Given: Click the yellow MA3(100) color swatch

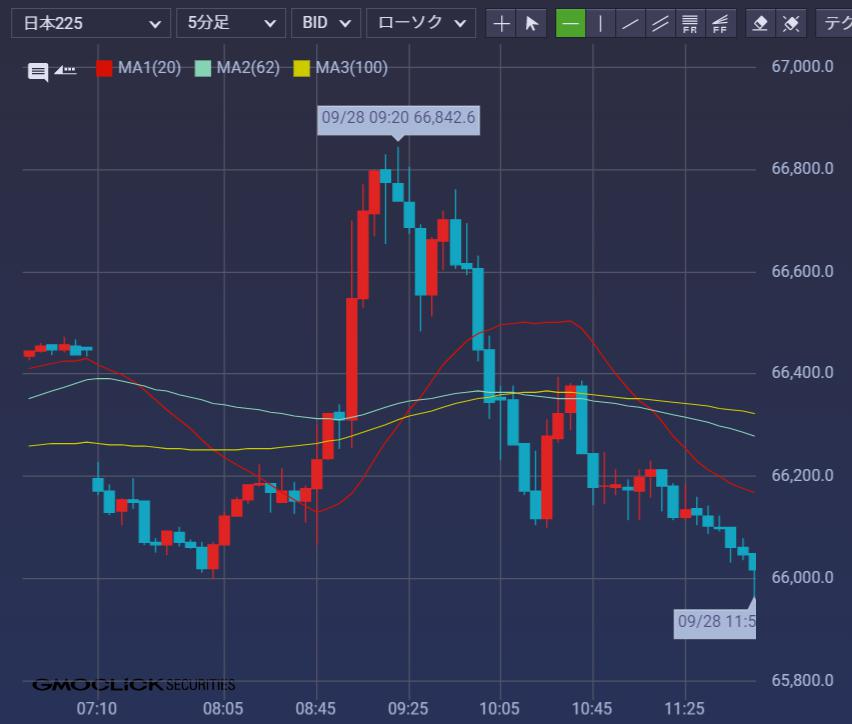Looking at the screenshot, I should coord(302,68).
